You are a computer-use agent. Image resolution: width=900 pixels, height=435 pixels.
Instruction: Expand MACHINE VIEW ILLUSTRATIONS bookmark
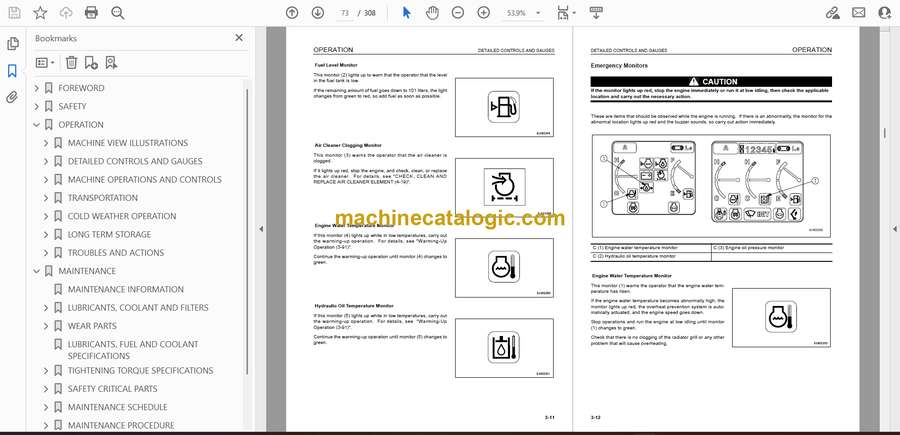tap(46, 143)
